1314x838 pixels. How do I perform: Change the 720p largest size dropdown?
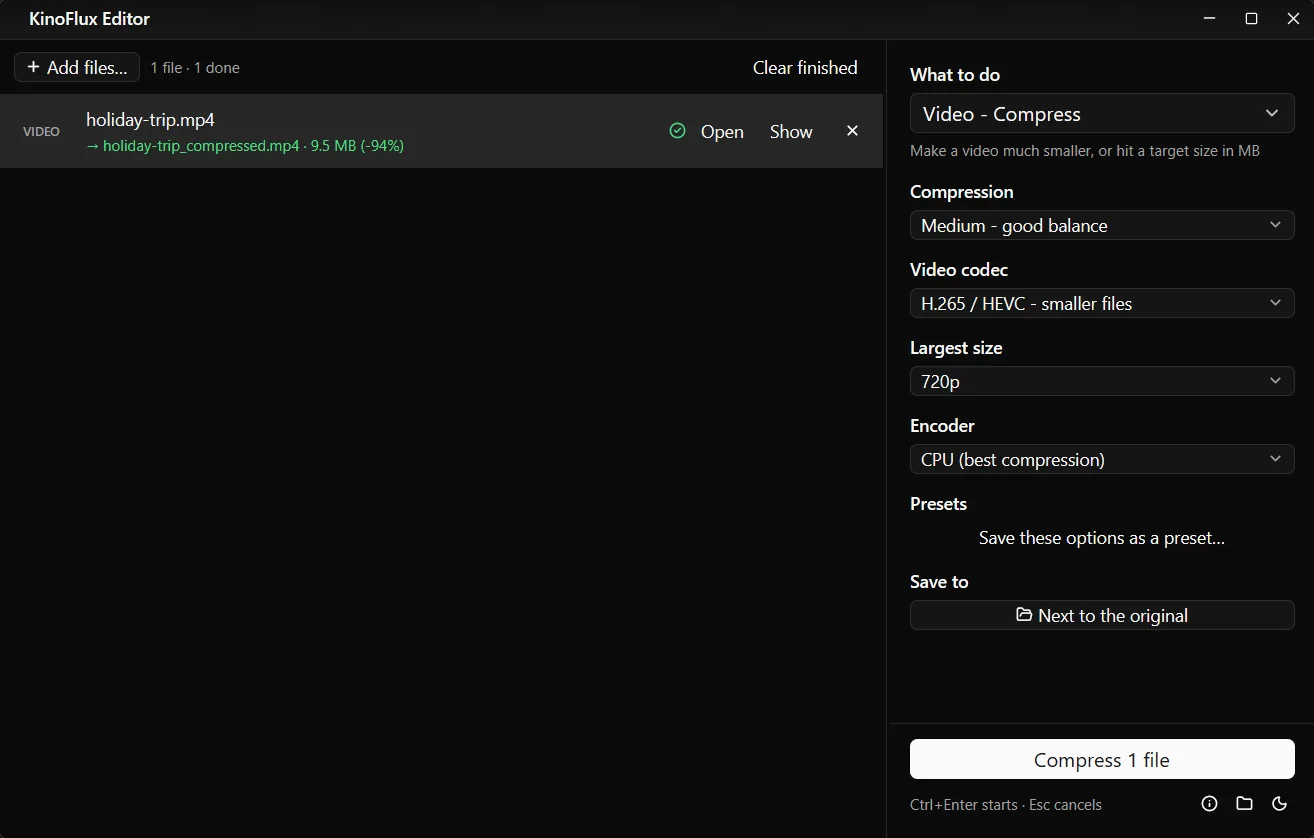click(1102, 381)
